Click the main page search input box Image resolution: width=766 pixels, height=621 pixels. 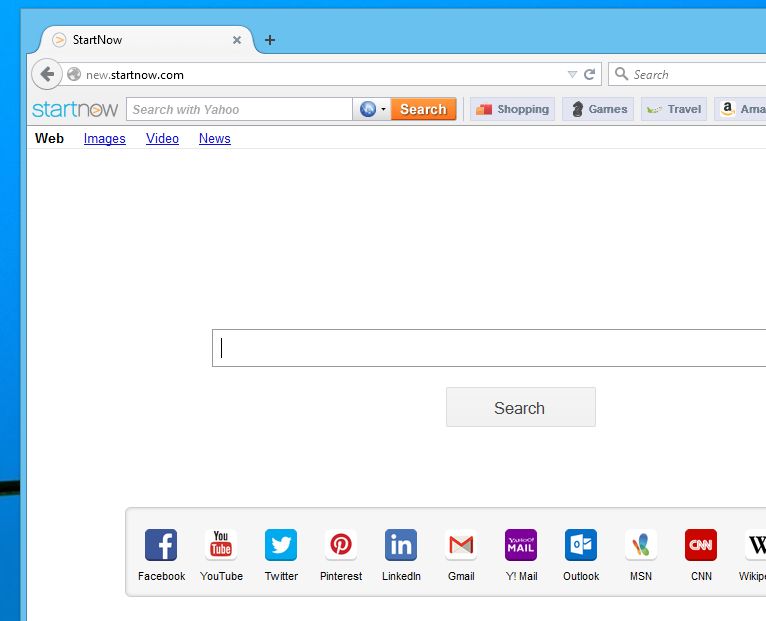pos(489,348)
